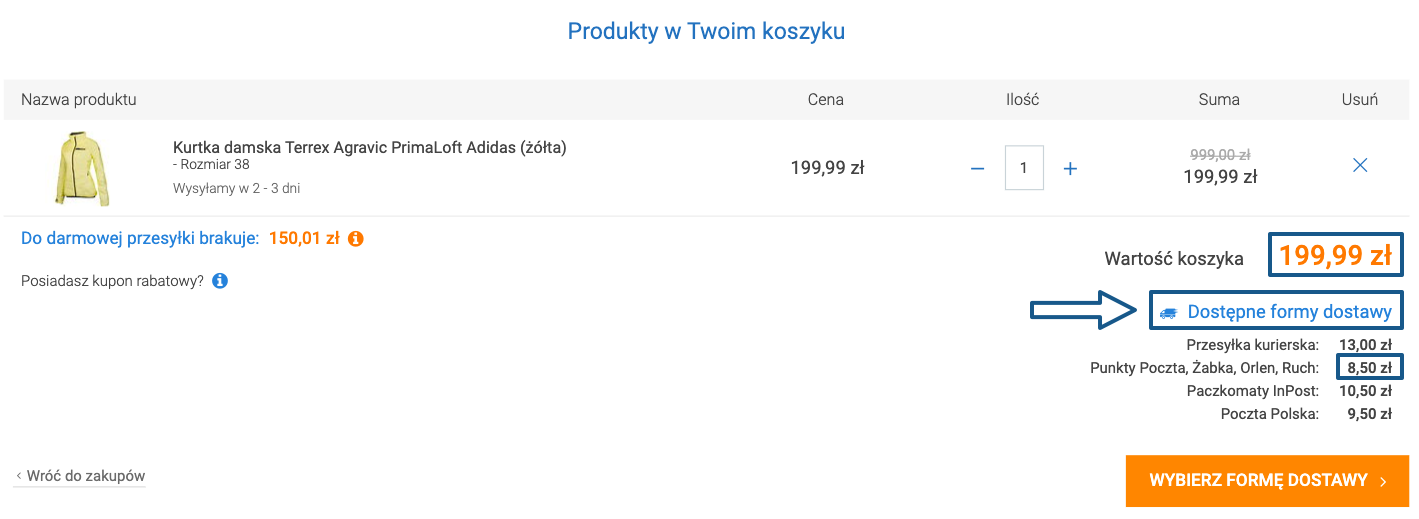Select Paczkomaty InPost delivery row
Image resolution: width=1419 pixels, height=519 pixels.
pos(1252,391)
